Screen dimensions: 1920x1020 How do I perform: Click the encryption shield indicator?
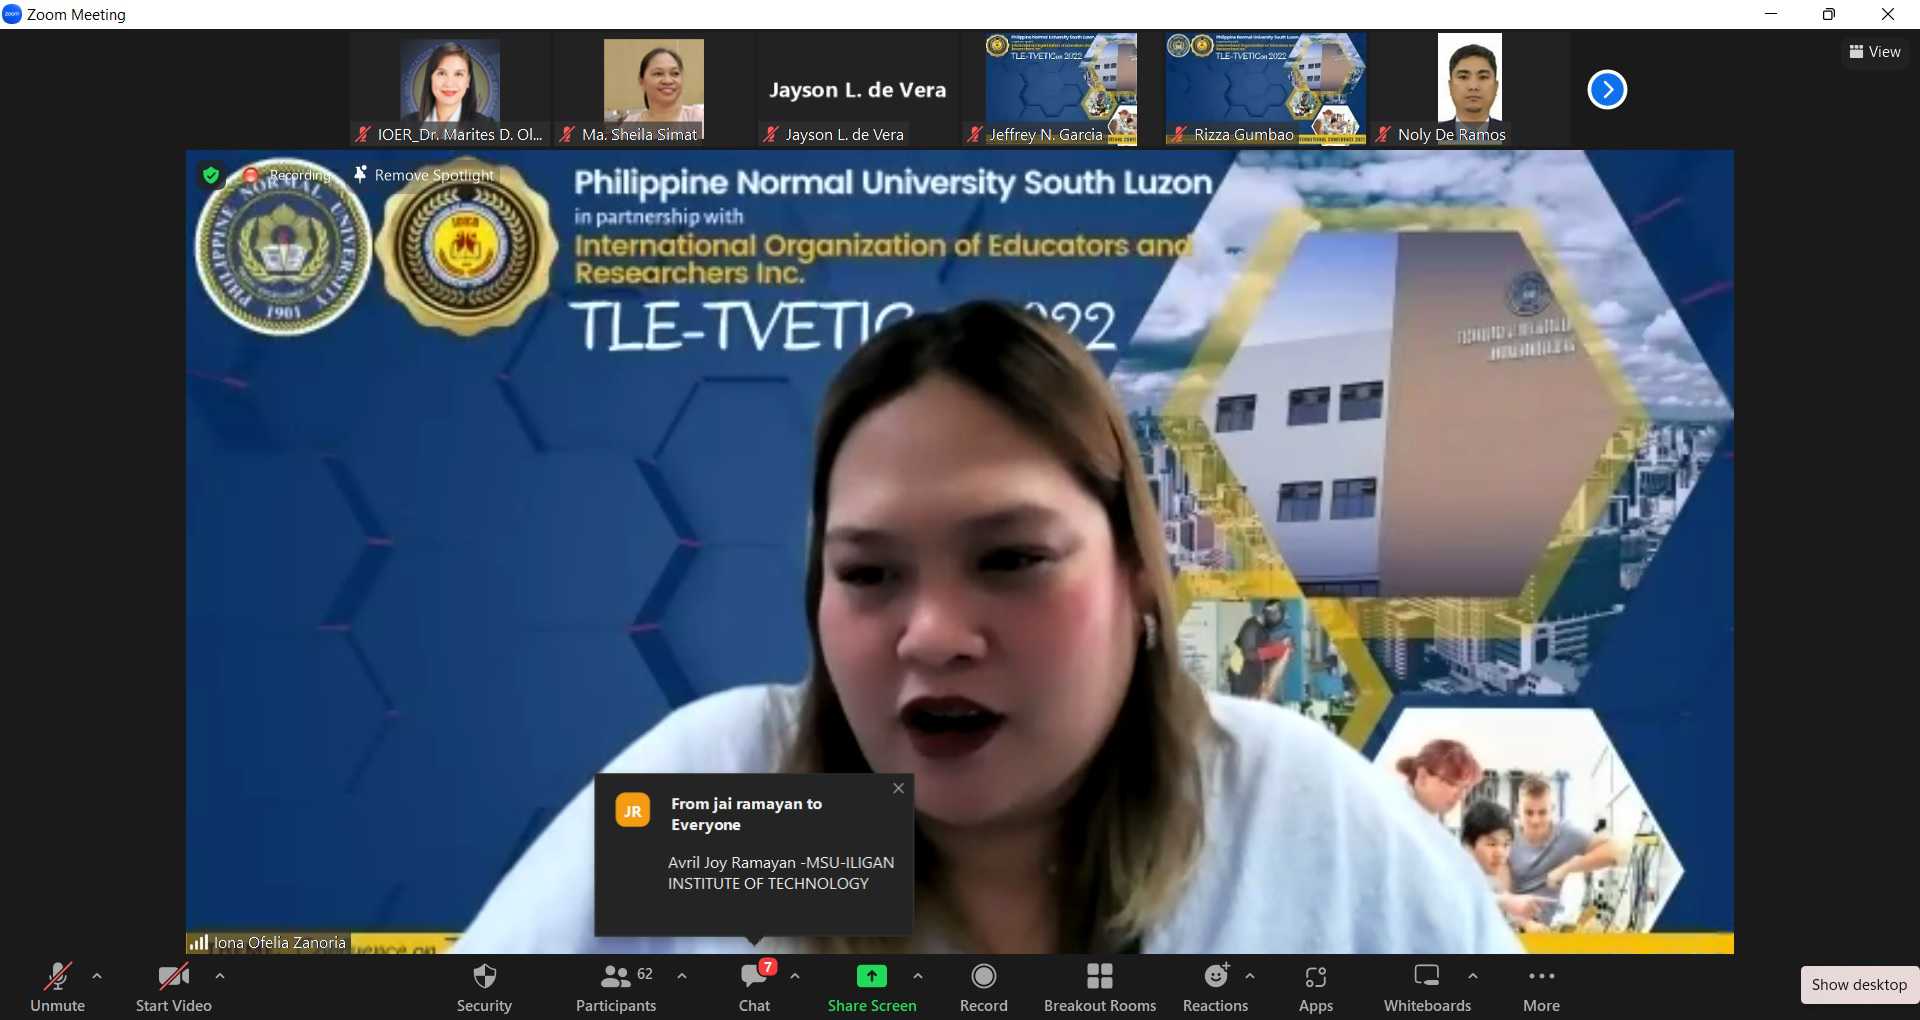pyautogui.click(x=210, y=174)
